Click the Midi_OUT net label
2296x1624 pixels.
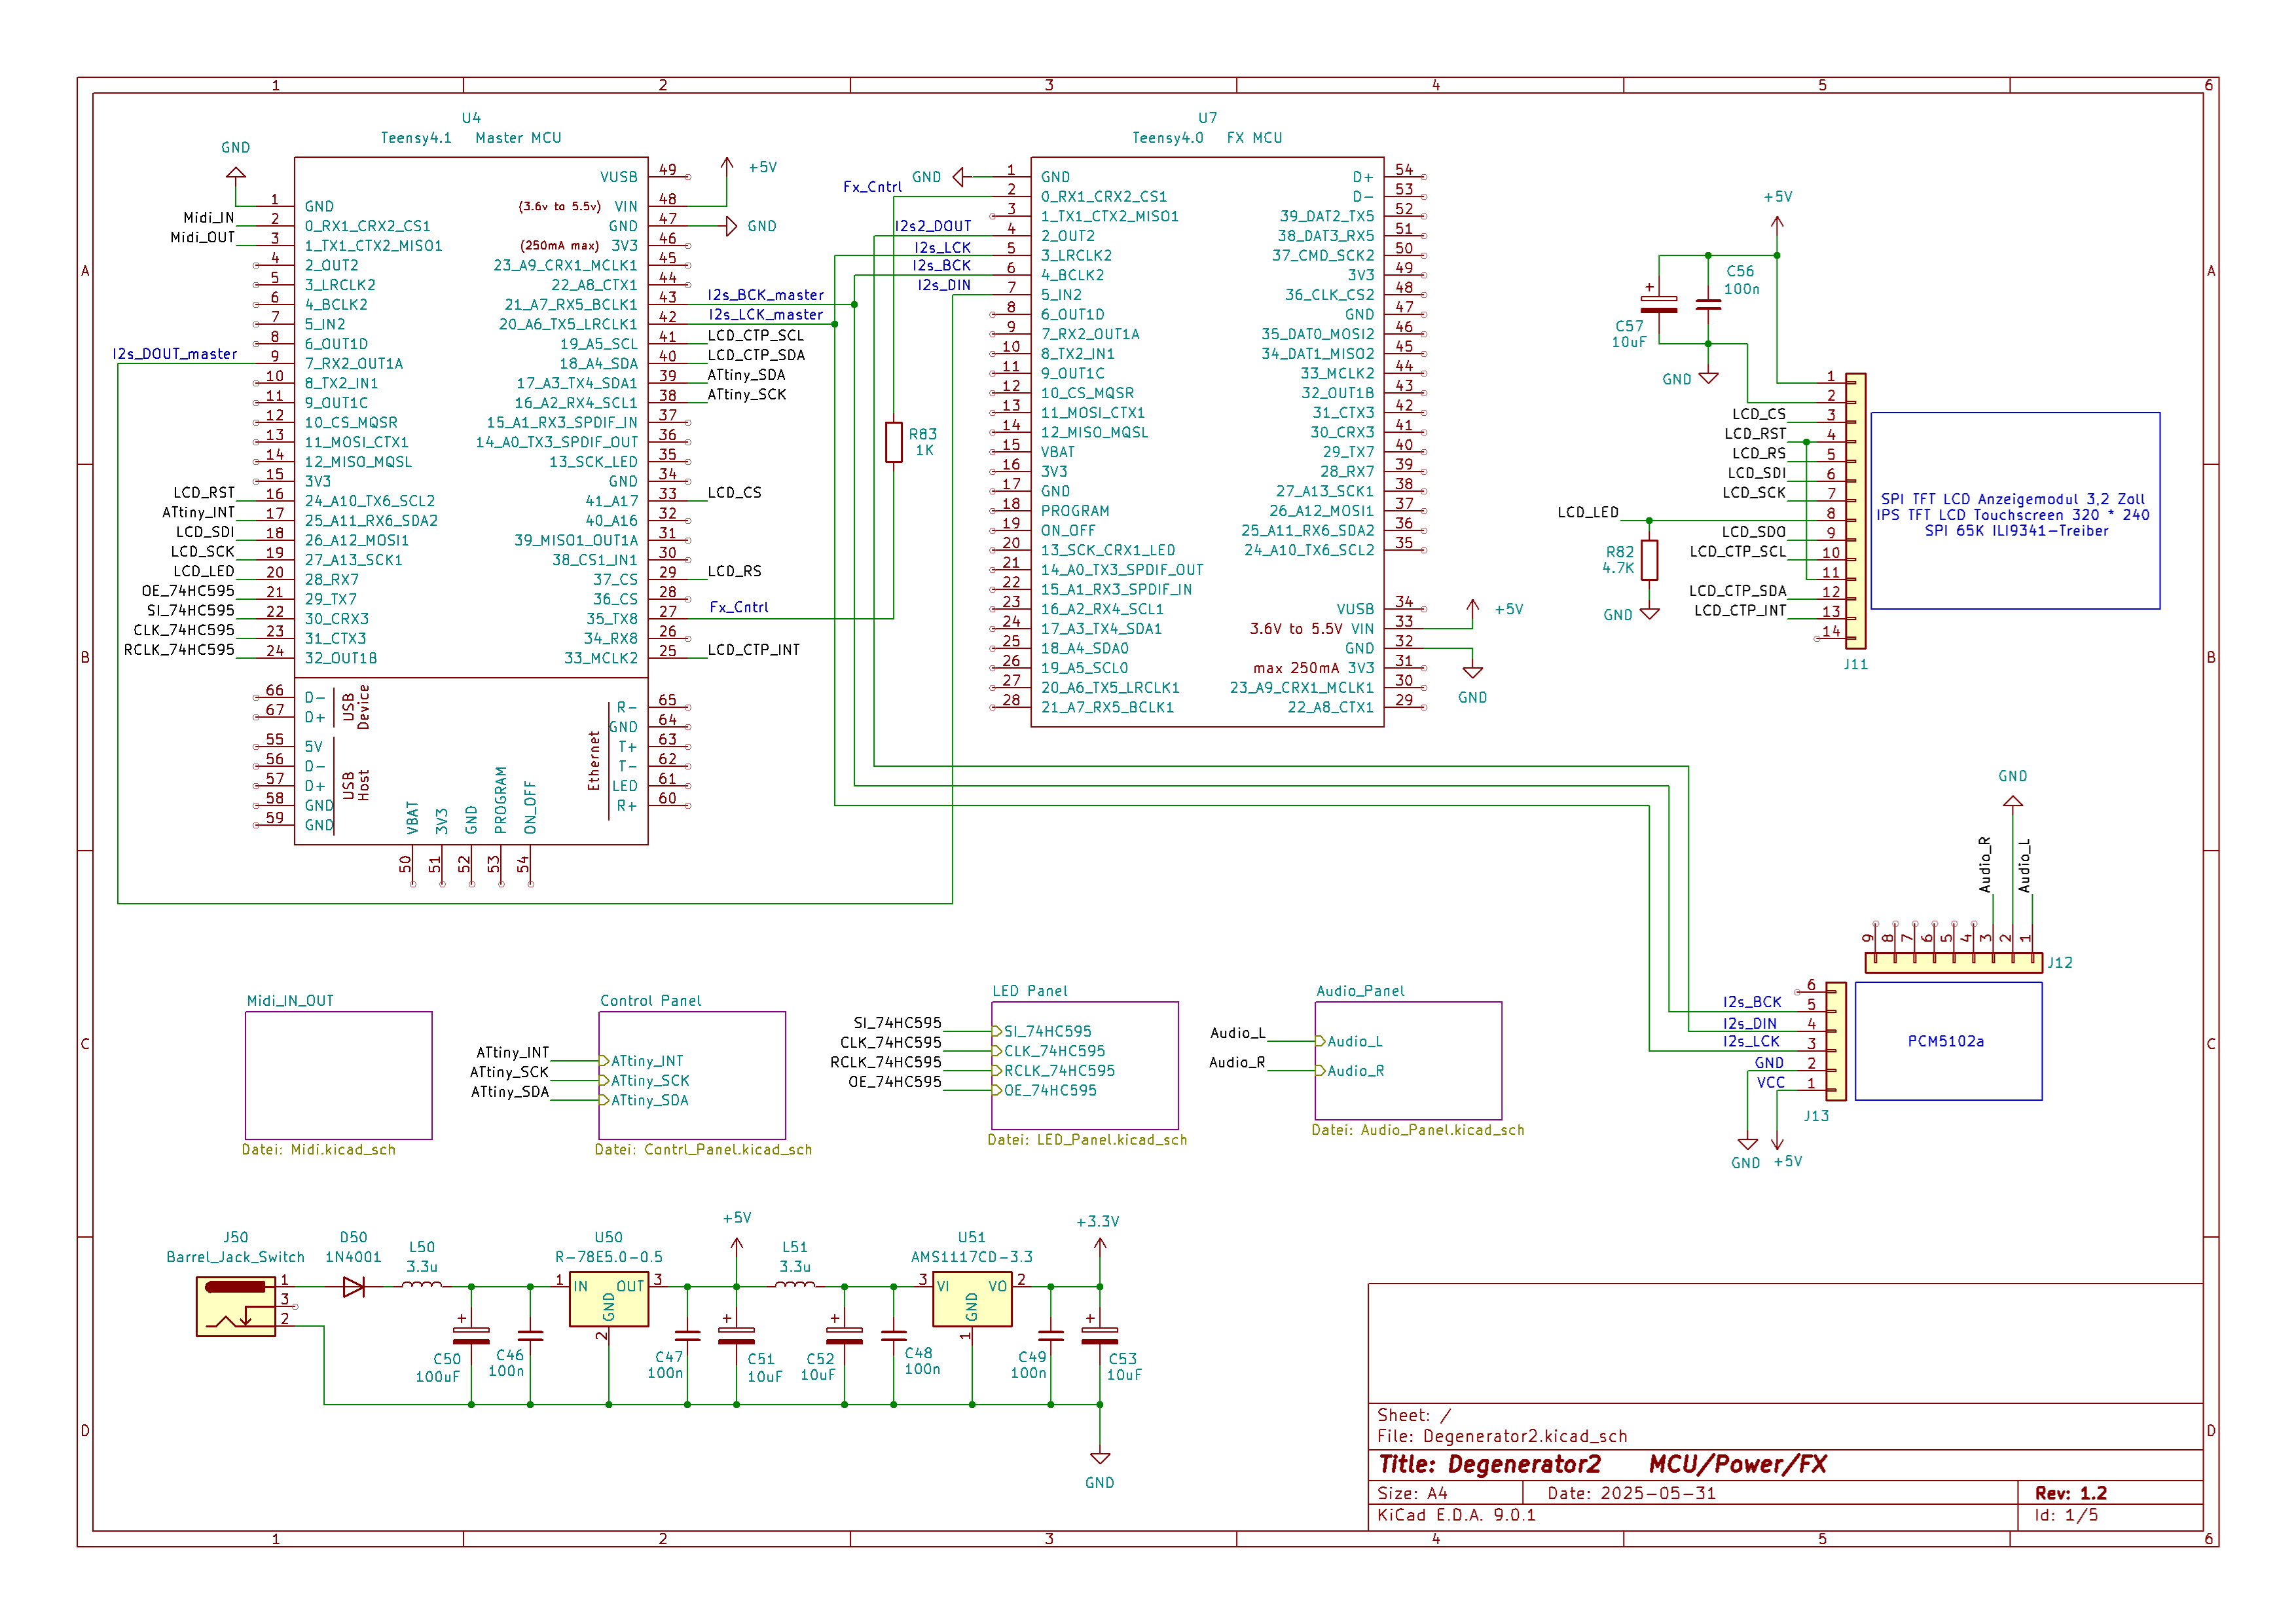(202, 237)
